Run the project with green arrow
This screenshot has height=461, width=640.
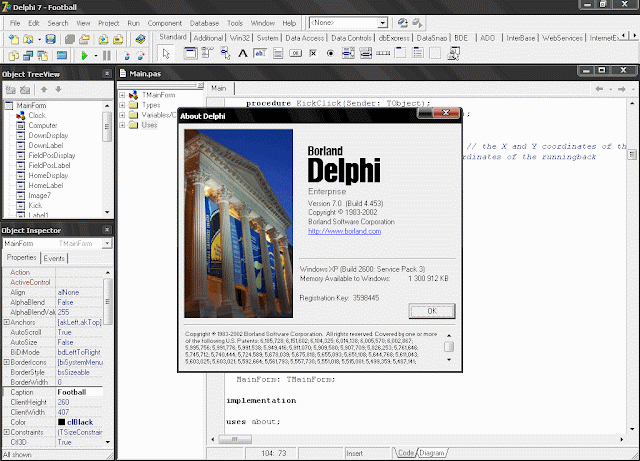84,55
